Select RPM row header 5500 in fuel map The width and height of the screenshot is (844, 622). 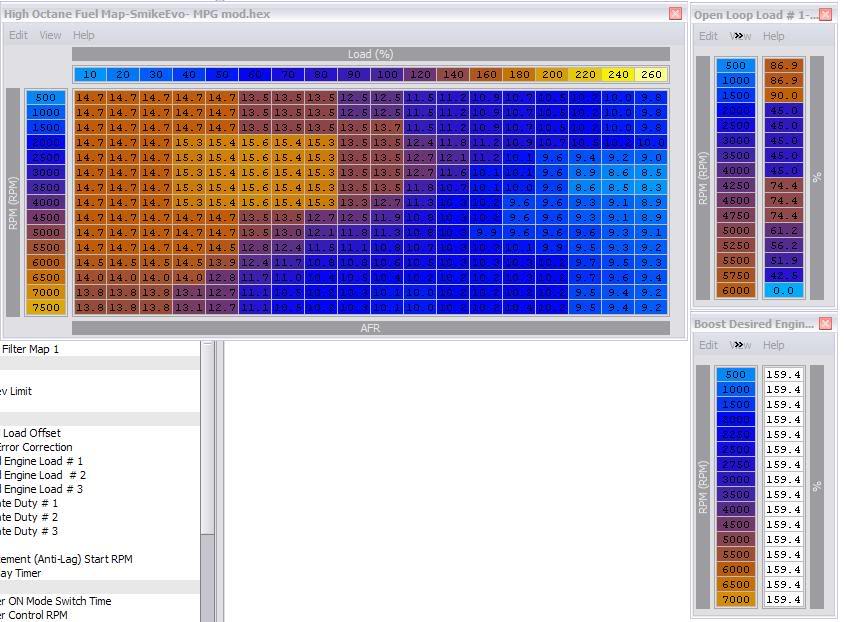pyautogui.click(x=46, y=248)
